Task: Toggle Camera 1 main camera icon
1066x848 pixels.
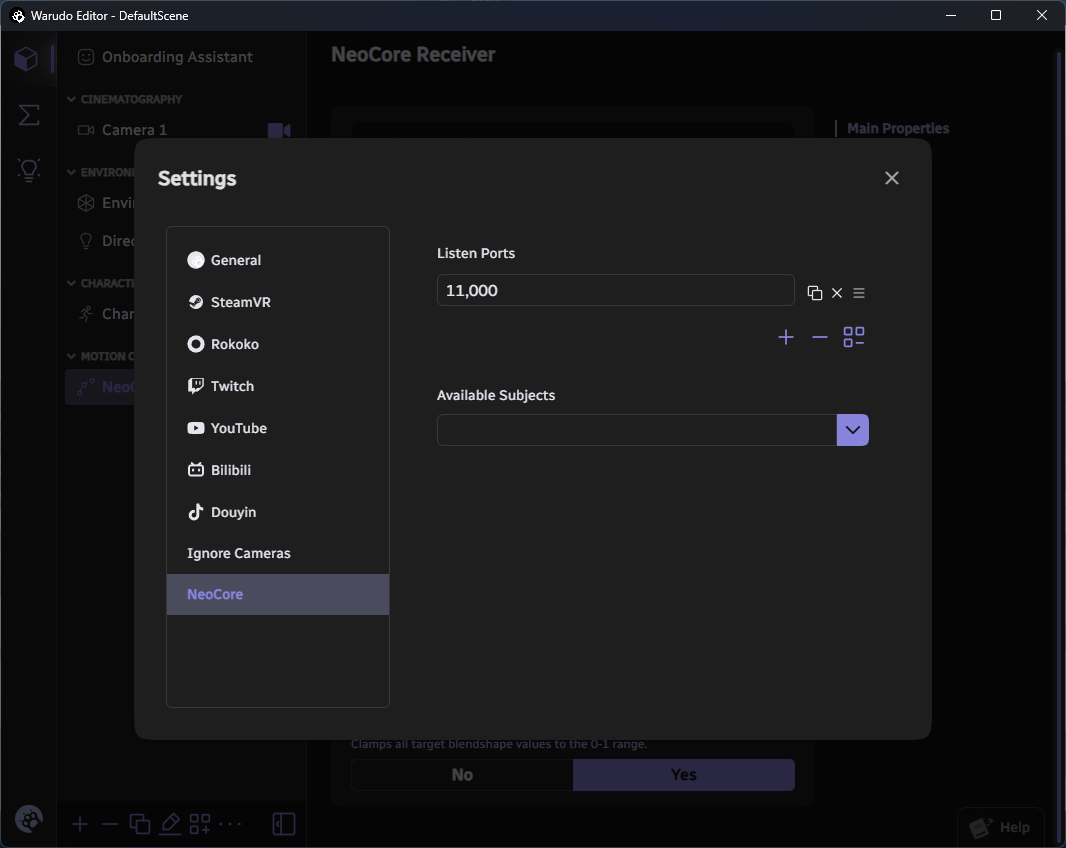Action: 279,130
